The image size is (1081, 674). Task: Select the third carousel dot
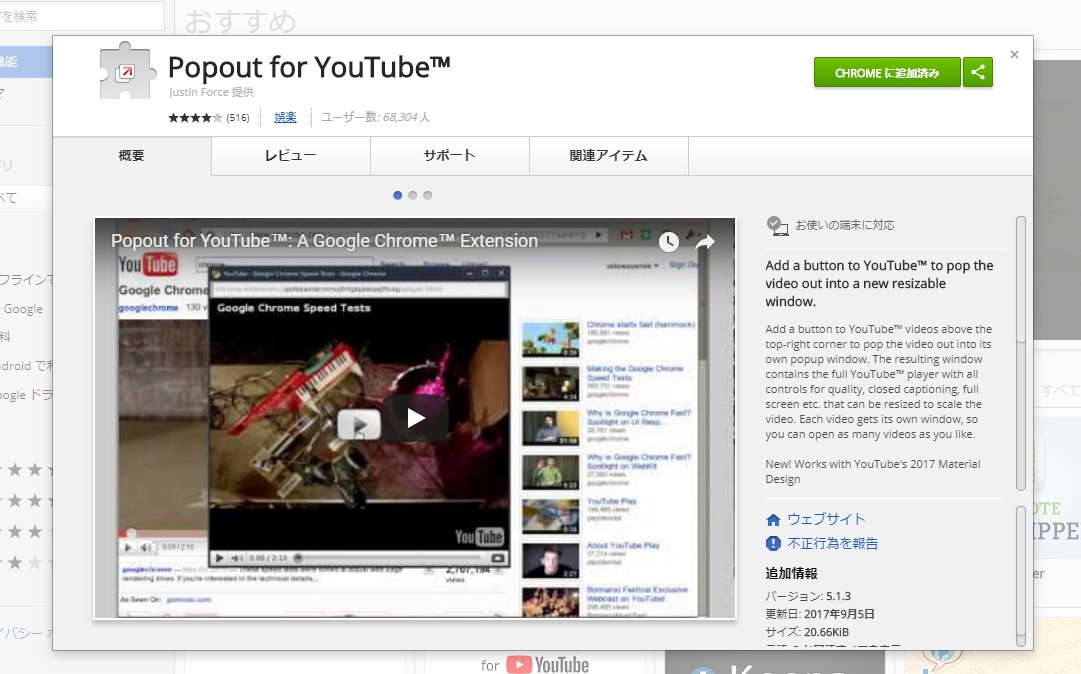pos(427,196)
